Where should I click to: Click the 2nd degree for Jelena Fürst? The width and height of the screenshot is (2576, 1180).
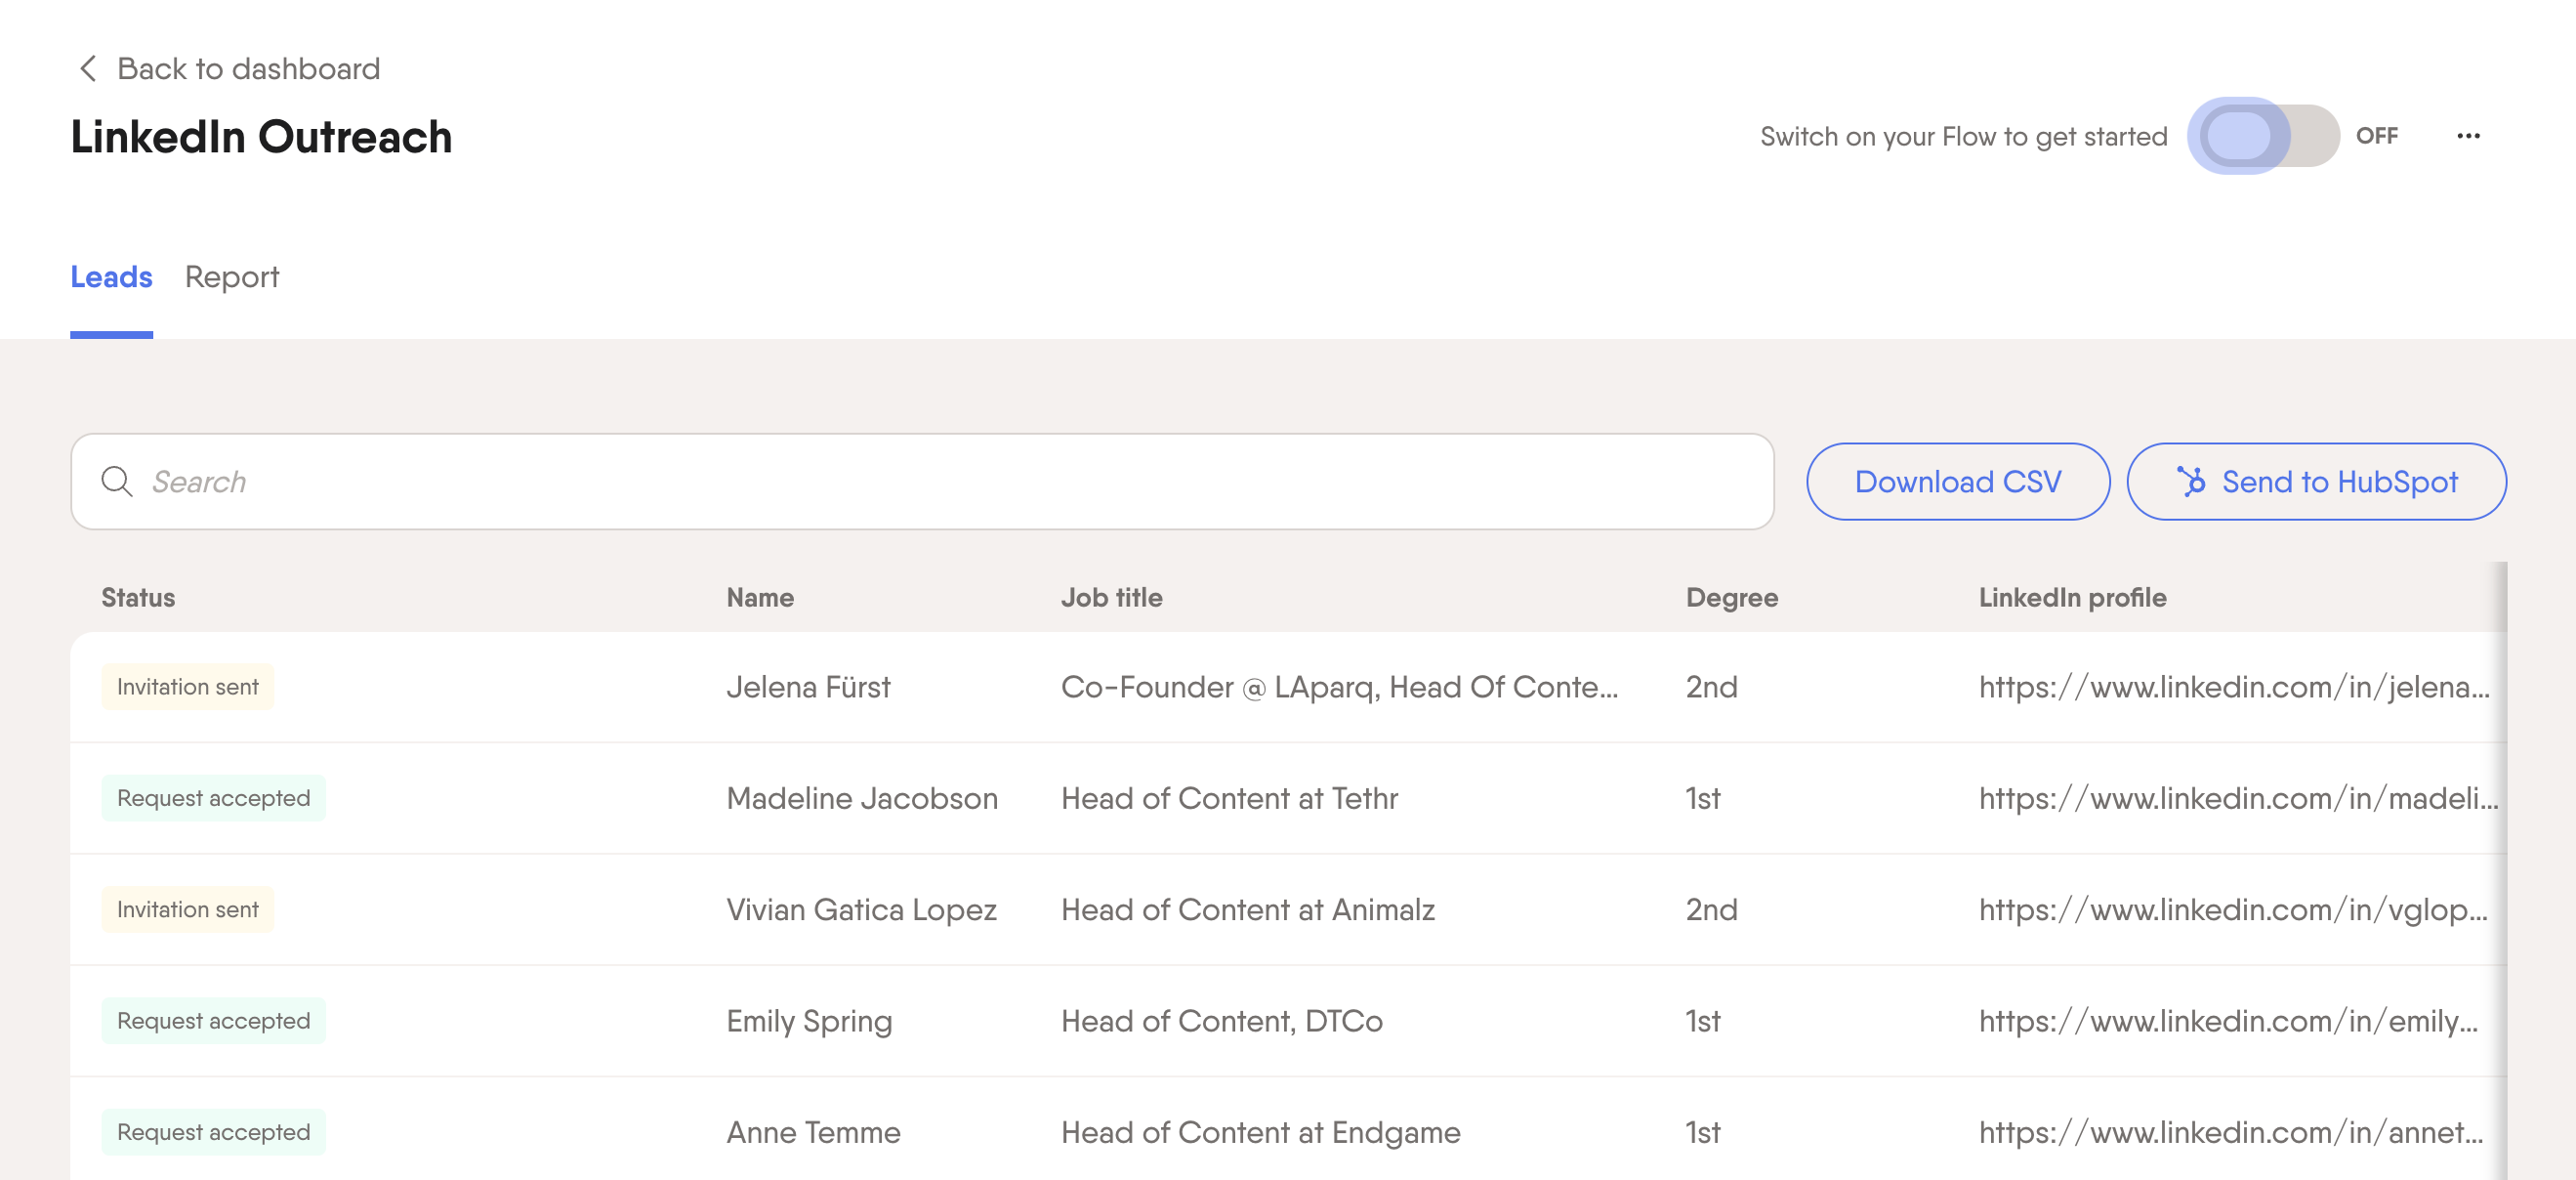pyautogui.click(x=1711, y=687)
